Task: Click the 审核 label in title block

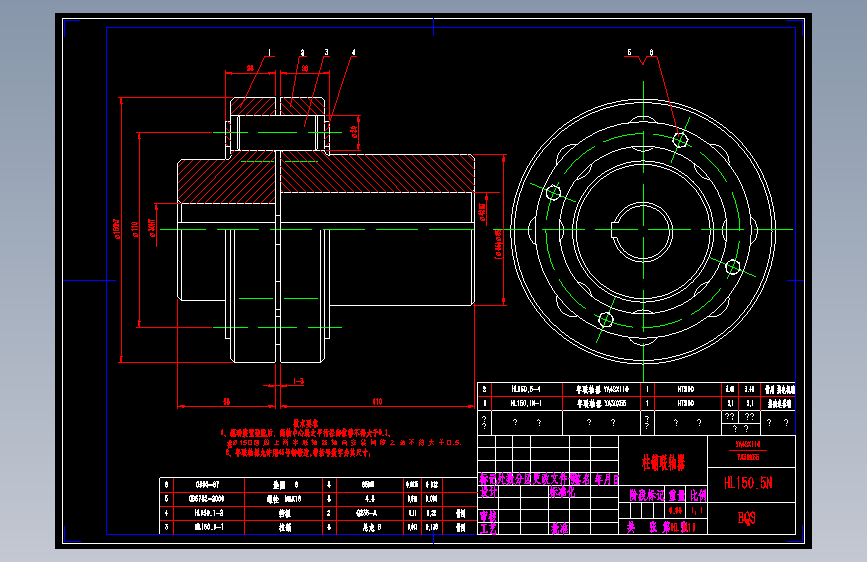Action: click(488, 516)
